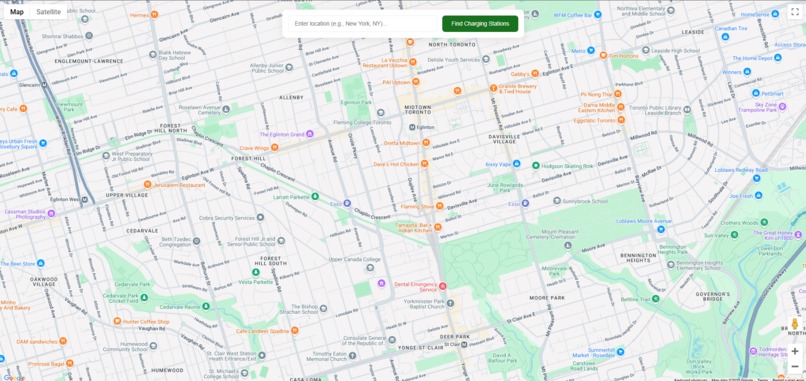
Task: Click the Primrose Bagel marker
Action: click(x=69, y=363)
